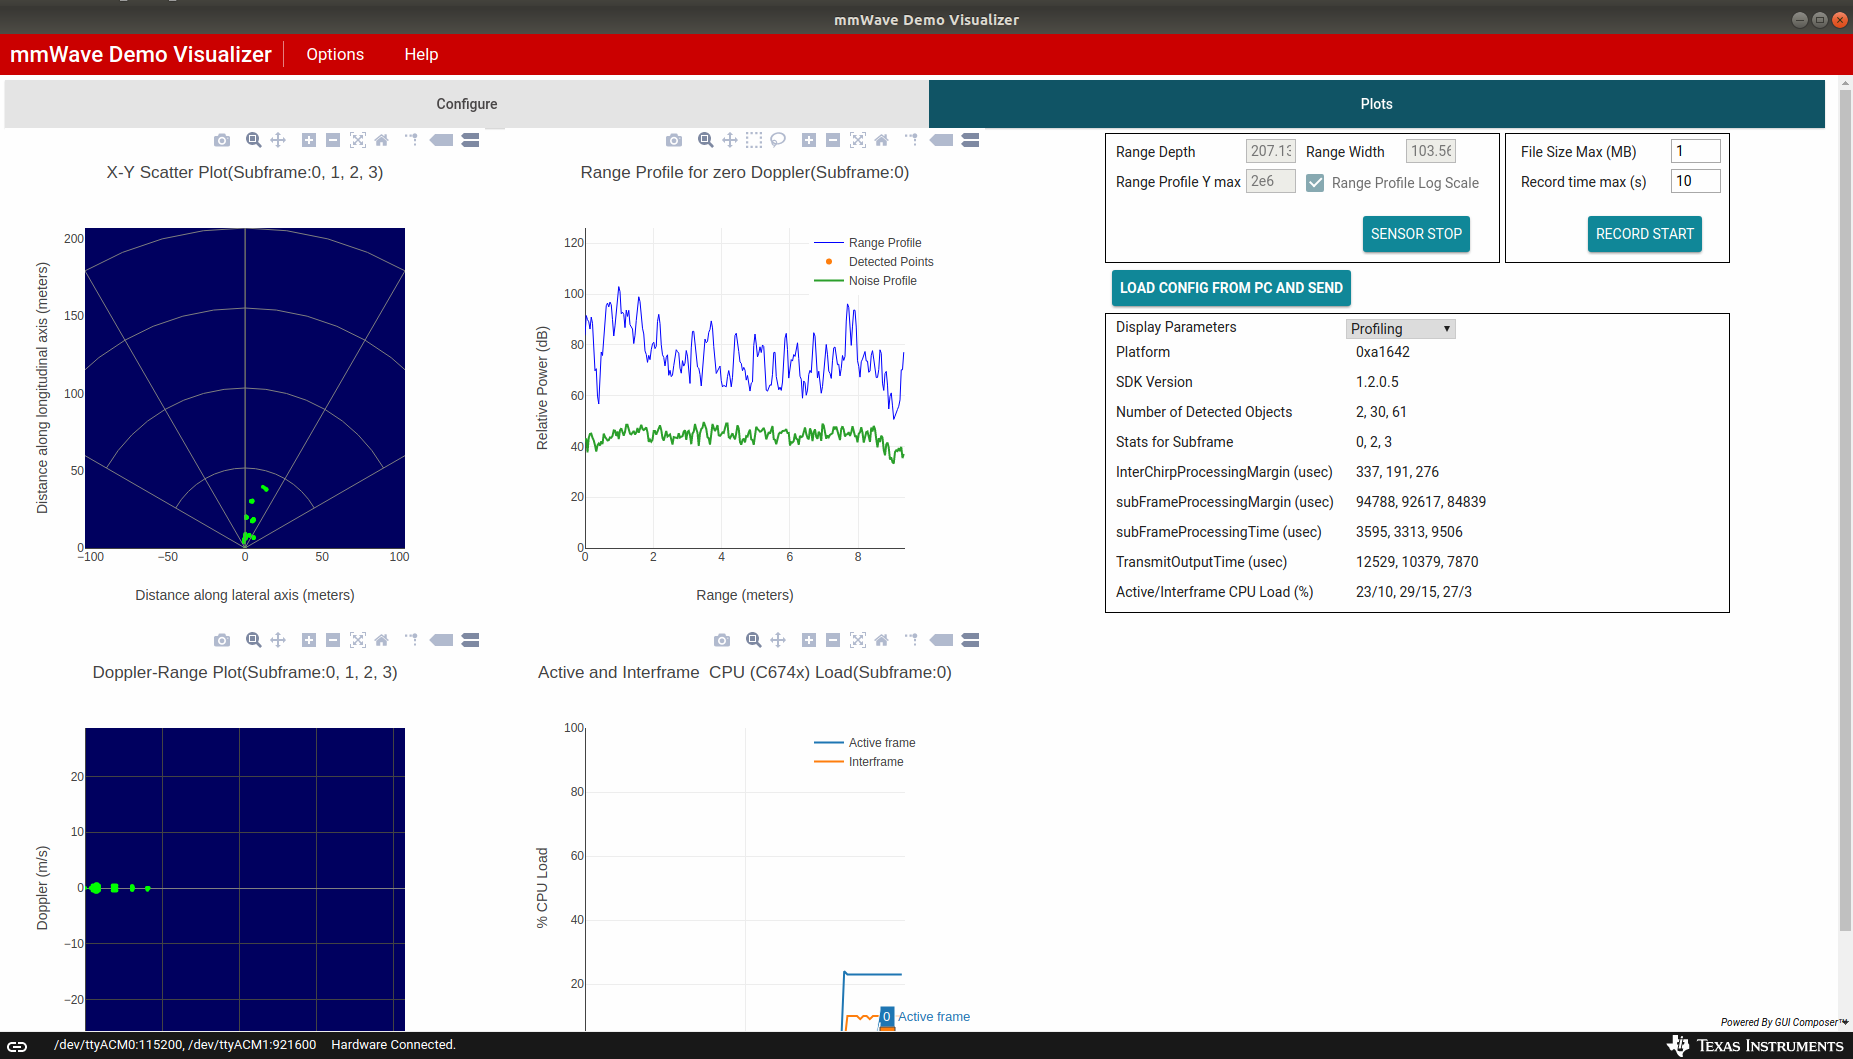Select Zoom tool in CPU Load plot toolbar
The image size is (1853, 1059).
pyautogui.click(x=754, y=640)
